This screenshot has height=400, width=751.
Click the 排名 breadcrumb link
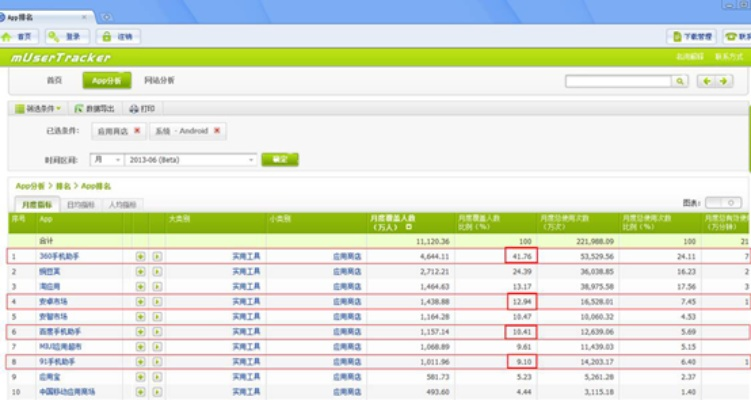(63, 186)
